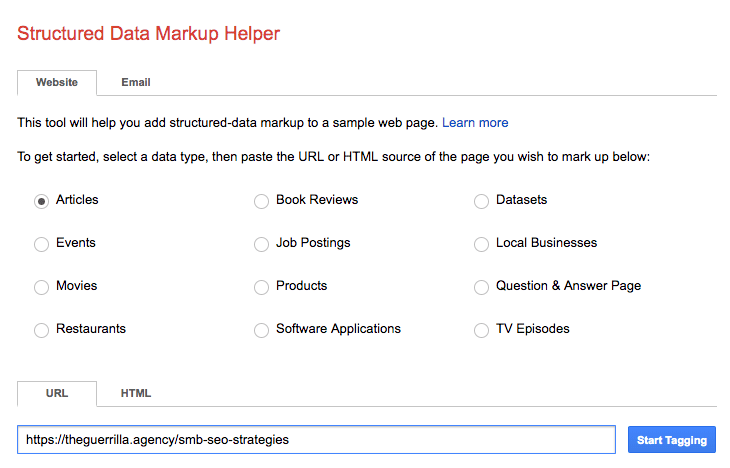Select the URL input tab
The image size is (730, 468).
pos(57,393)
